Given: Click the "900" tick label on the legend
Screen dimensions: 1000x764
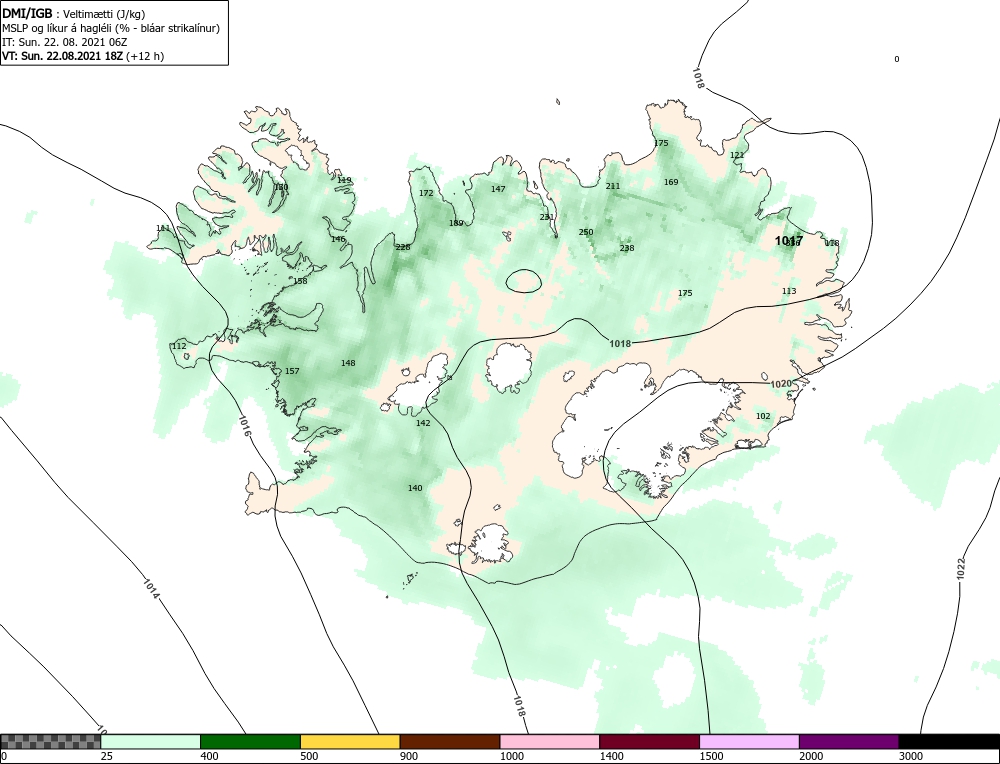Looking at the screenshot, I should (x=409, y=756).
